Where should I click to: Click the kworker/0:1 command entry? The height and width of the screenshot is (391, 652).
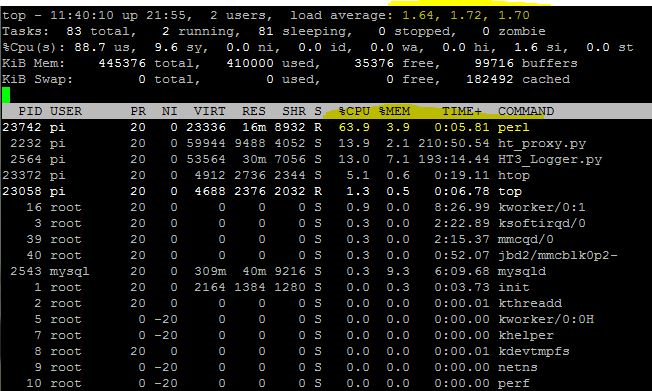pyautogui.click(x=542, y=207)
